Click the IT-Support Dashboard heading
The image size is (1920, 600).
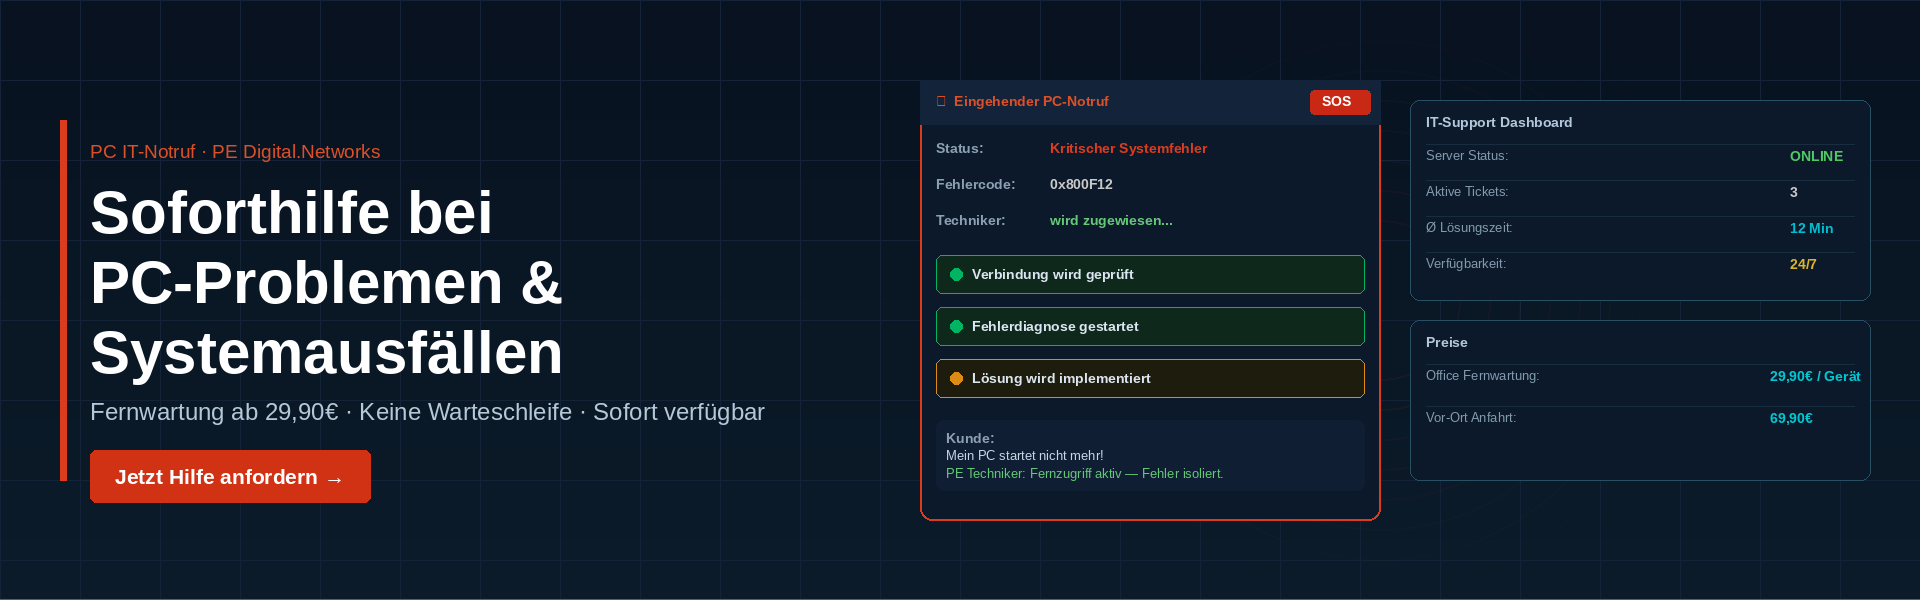pos(1499,123)
